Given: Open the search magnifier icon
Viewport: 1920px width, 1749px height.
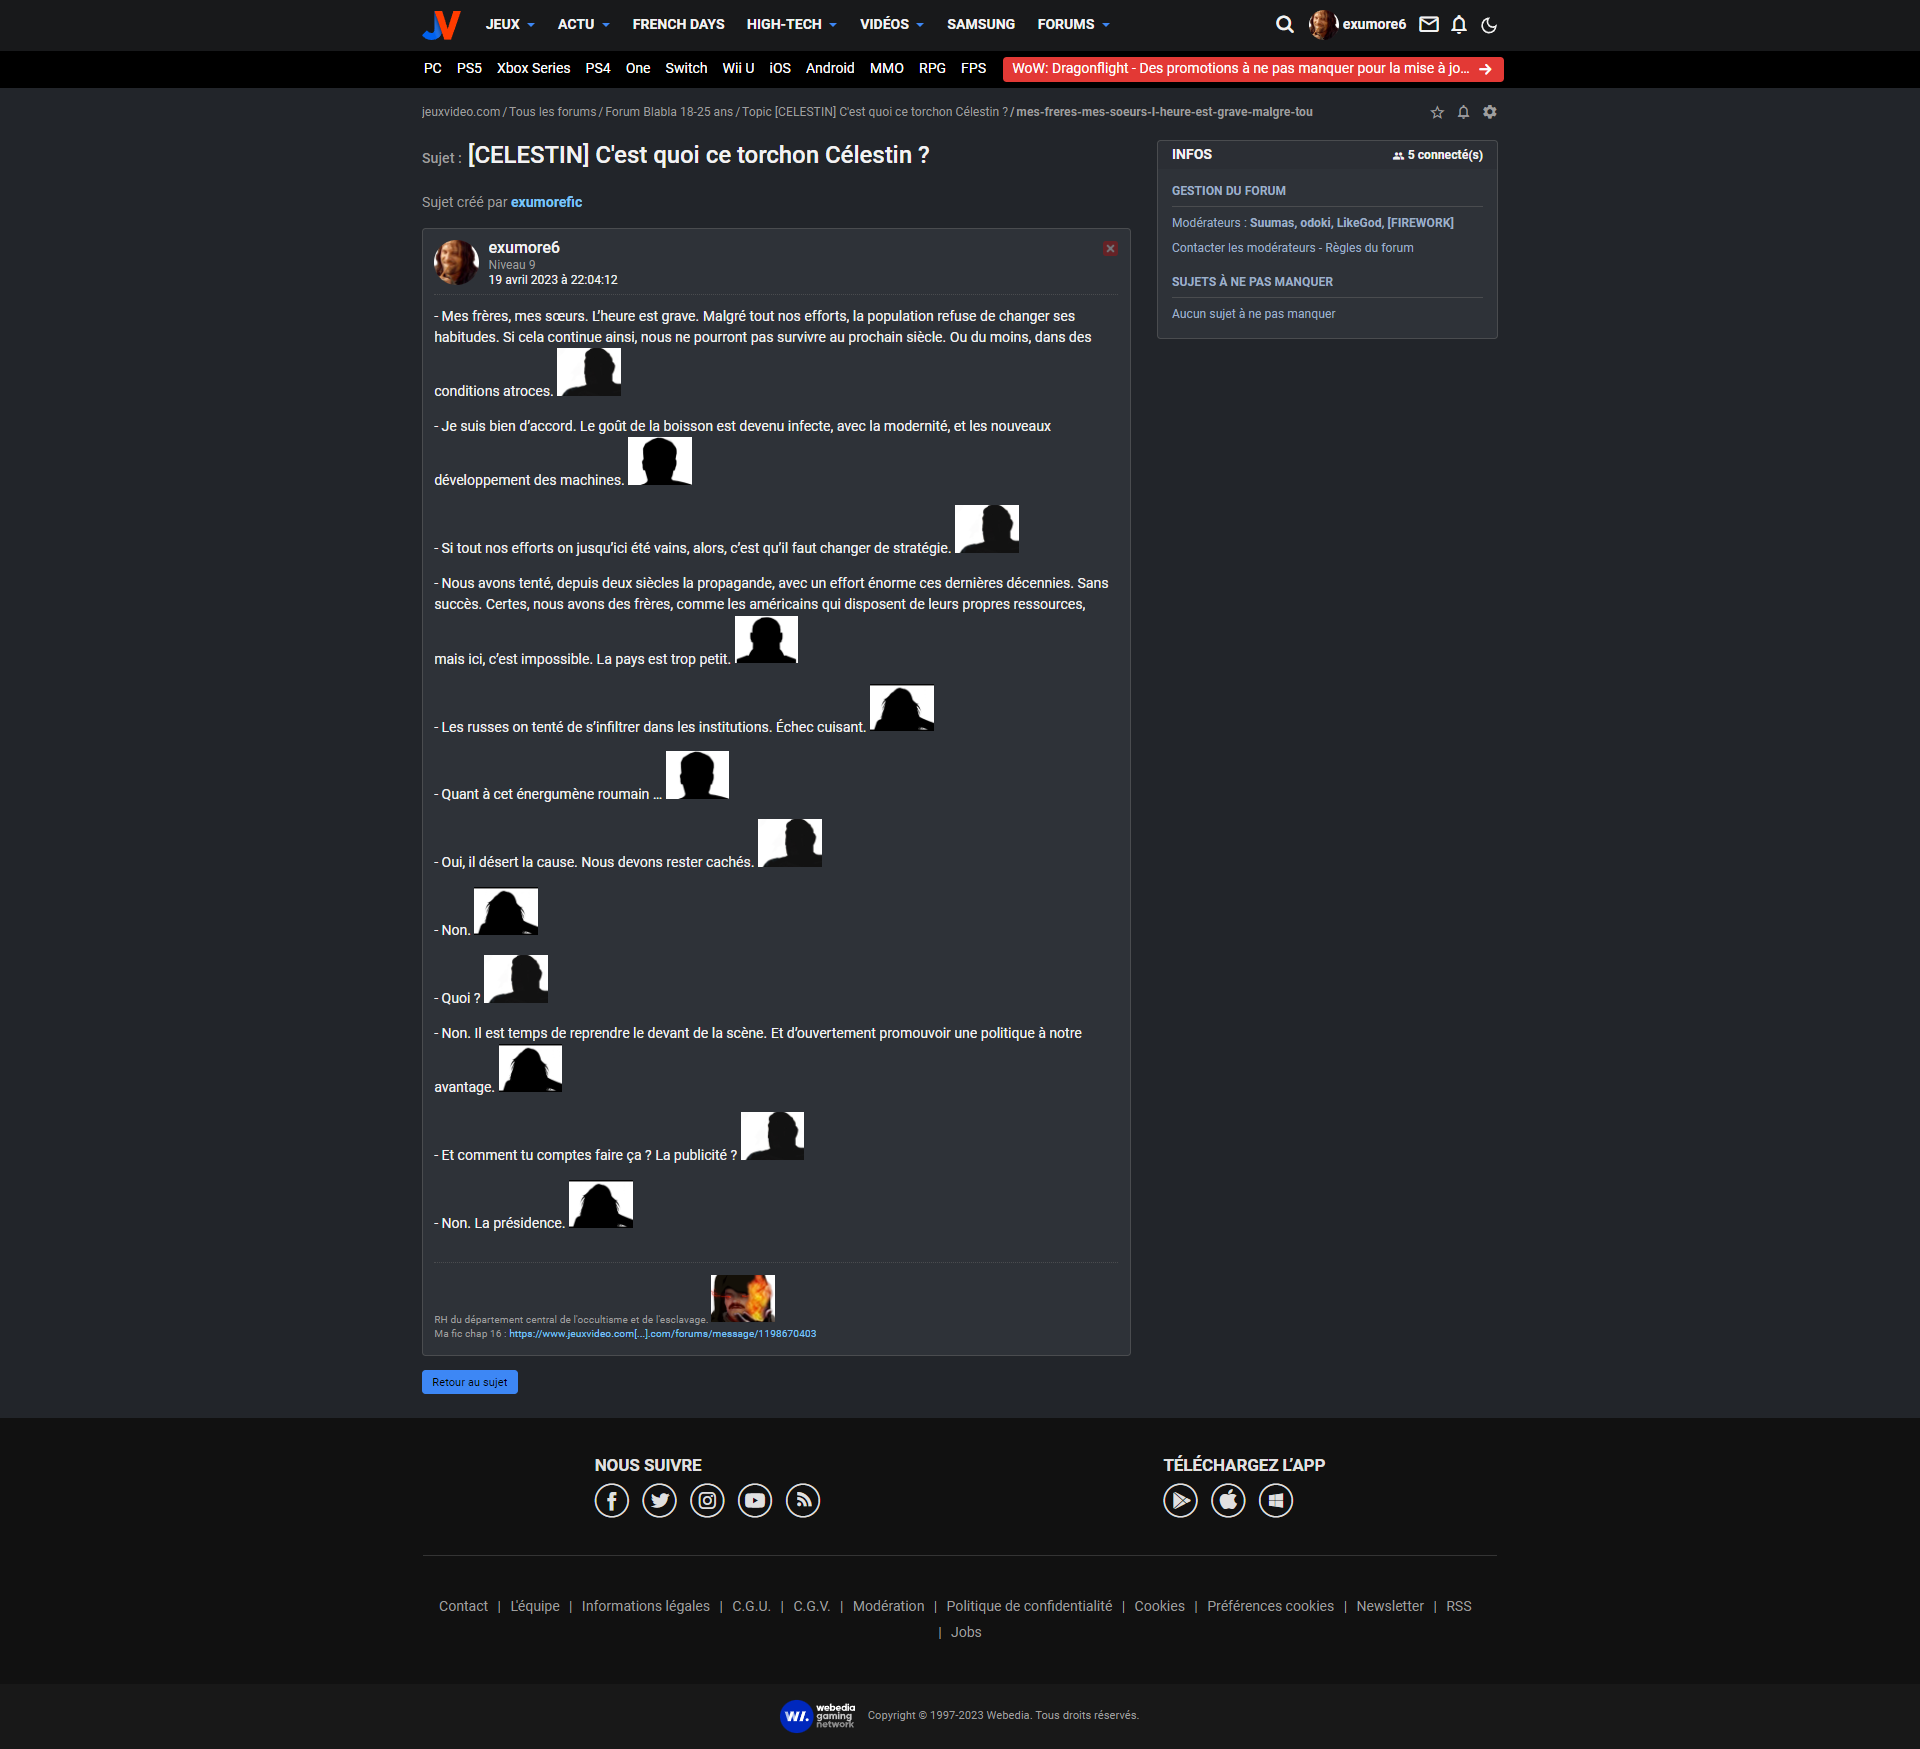Looking at the screenshot, I should pos(1284,24).
